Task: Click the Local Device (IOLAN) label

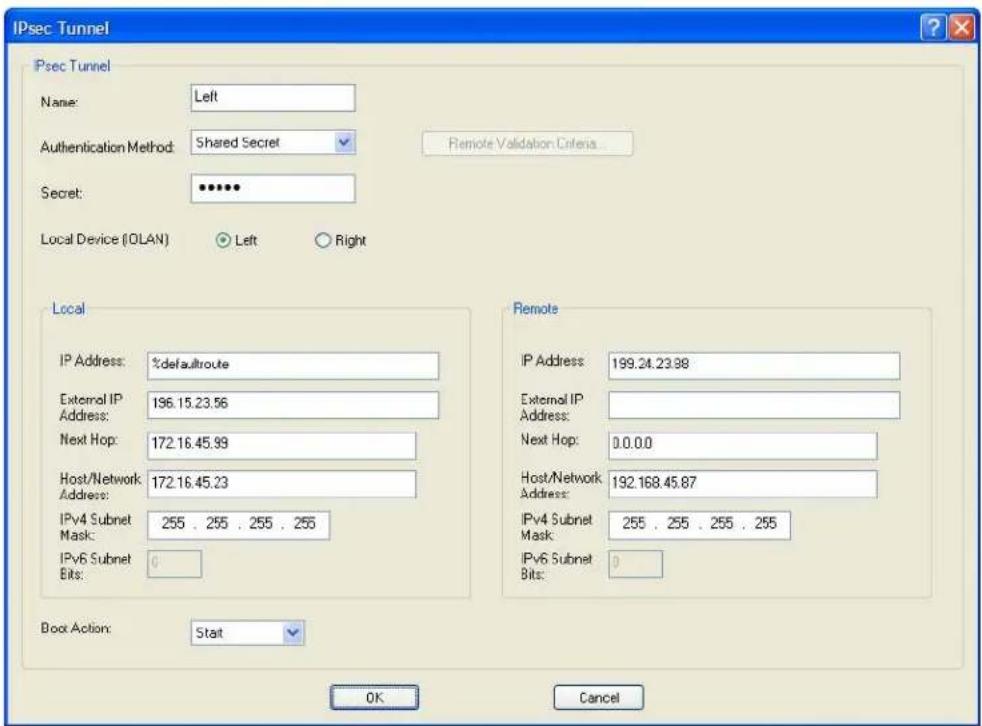Action: point(105,239)
